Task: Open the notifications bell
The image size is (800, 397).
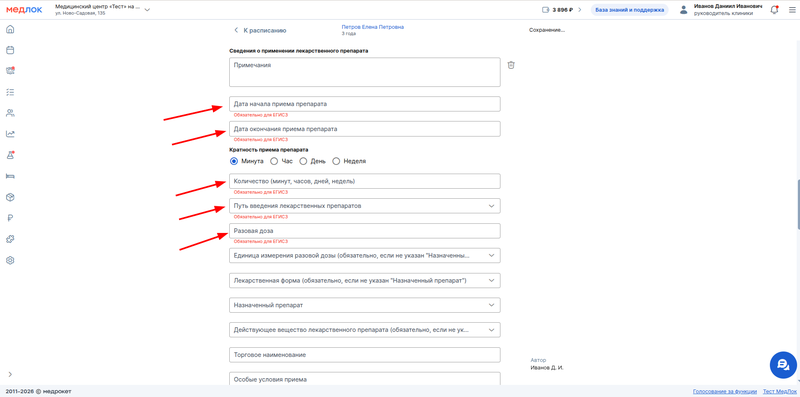Action: [774, 9]
